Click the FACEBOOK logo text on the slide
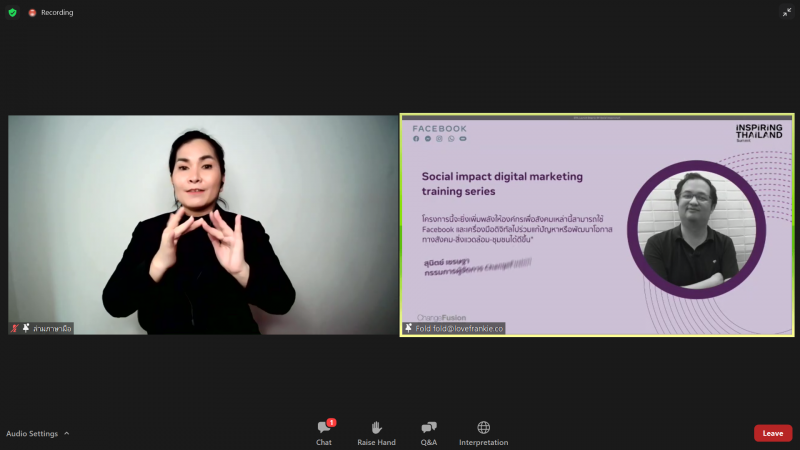This screenshot has height=450, width=800. pos(439,129)
